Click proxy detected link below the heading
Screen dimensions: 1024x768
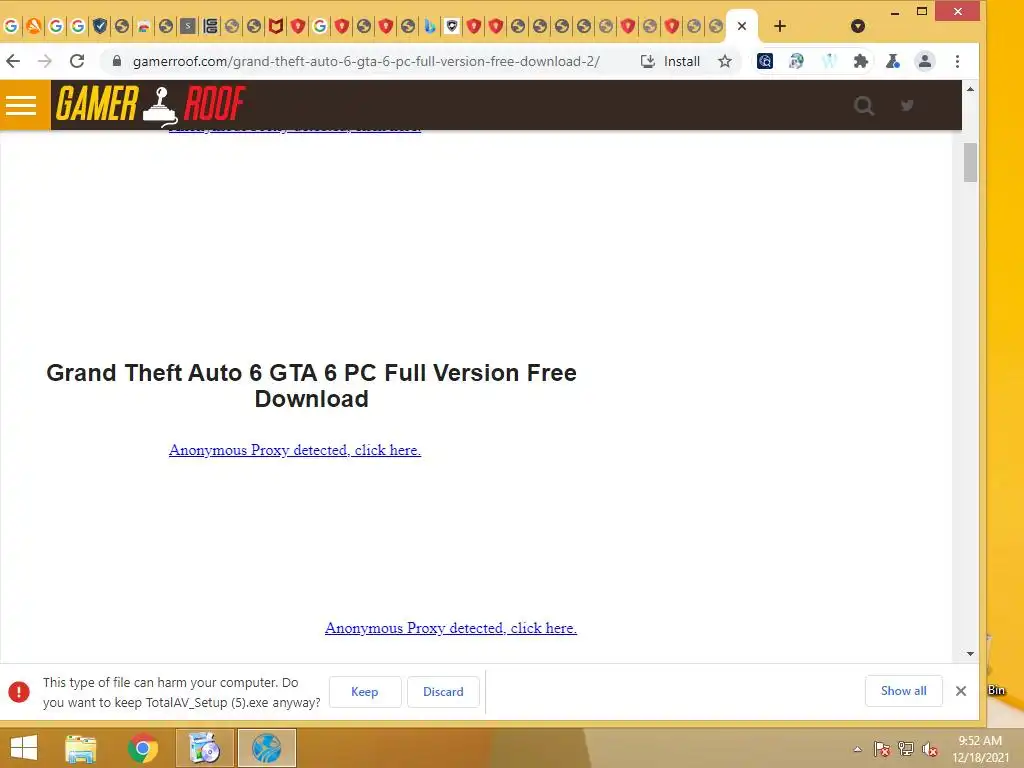coord(295,450)
